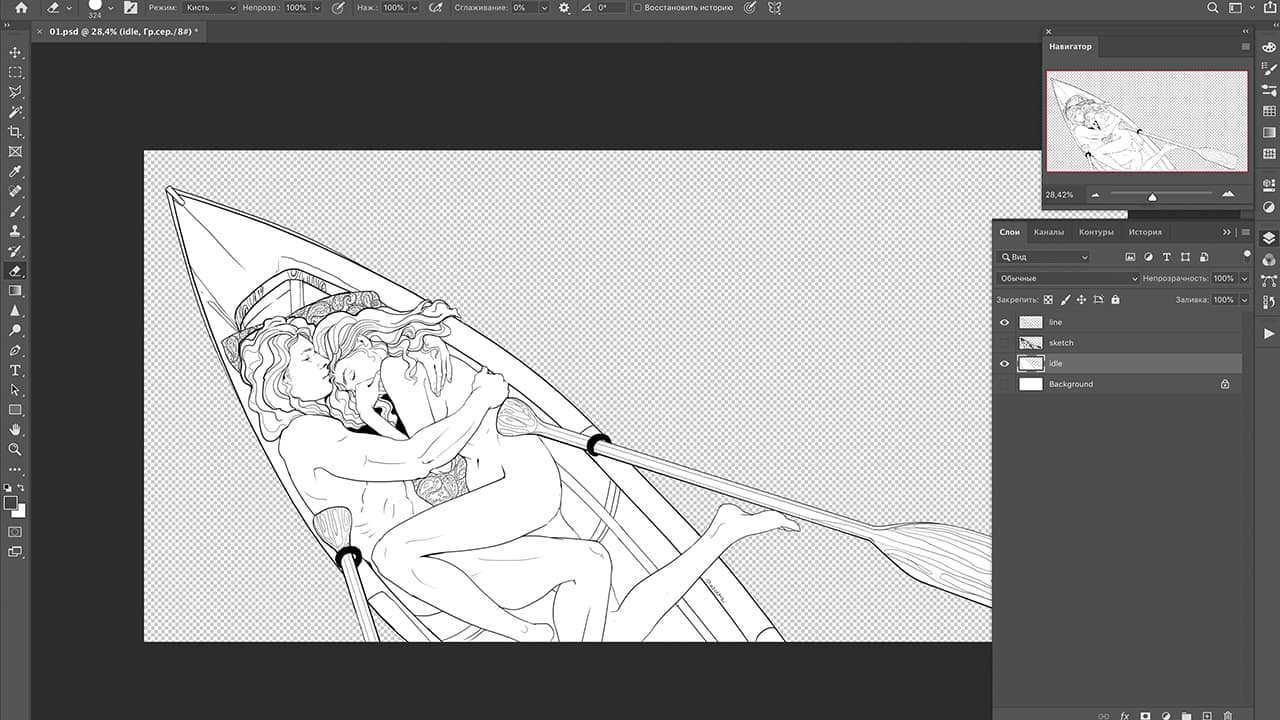1280x720 pixels.
Task: Select the Clone Stamp tool
Action: click(x=15, y=231)
